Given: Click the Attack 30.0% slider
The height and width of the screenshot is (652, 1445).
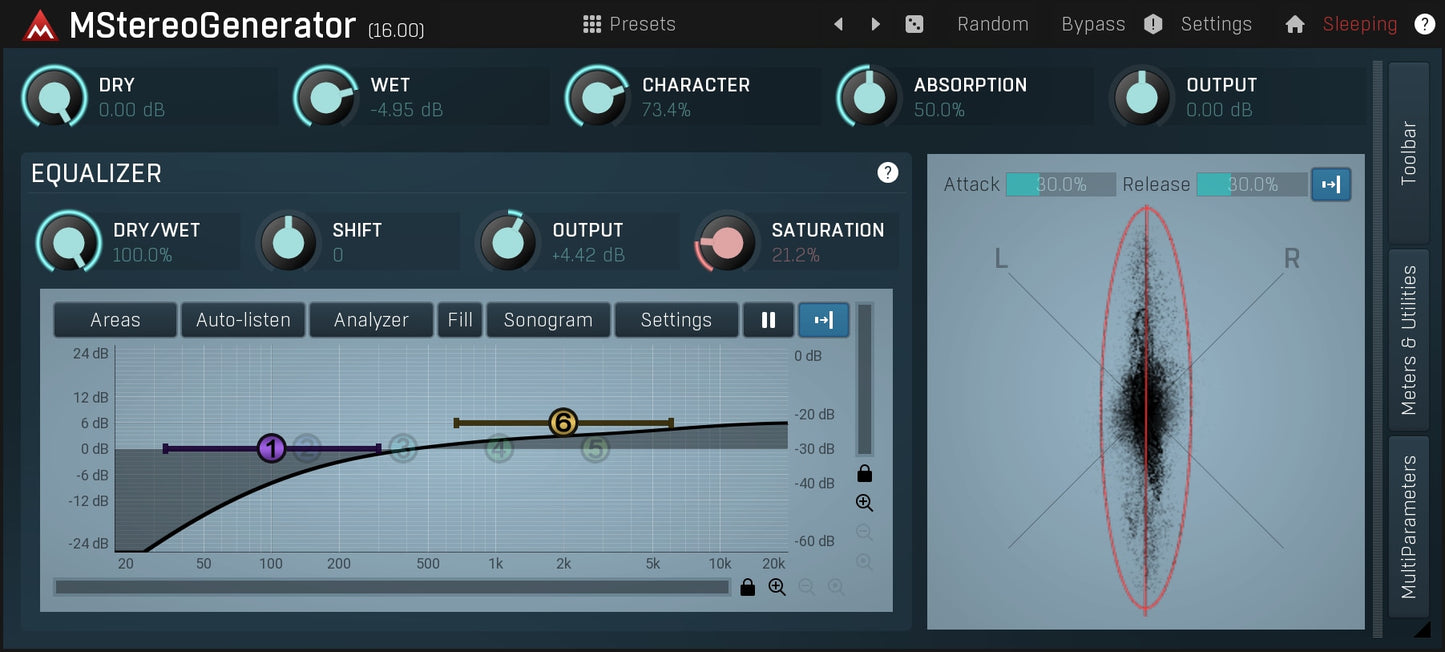Looking at the screenshot, I should (1060, 184).
